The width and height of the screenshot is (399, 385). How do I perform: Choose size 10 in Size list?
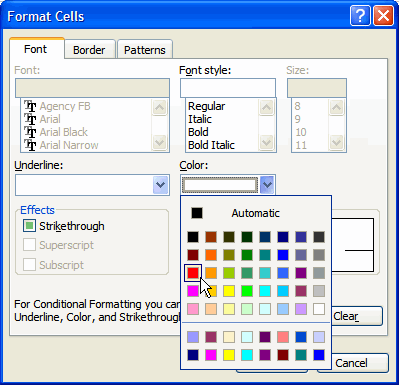point(301,132)
